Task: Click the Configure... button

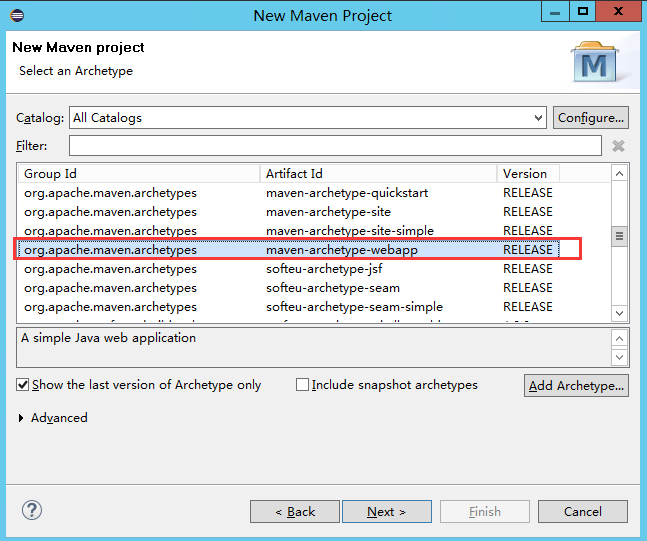Action: (x=590, y=118)
